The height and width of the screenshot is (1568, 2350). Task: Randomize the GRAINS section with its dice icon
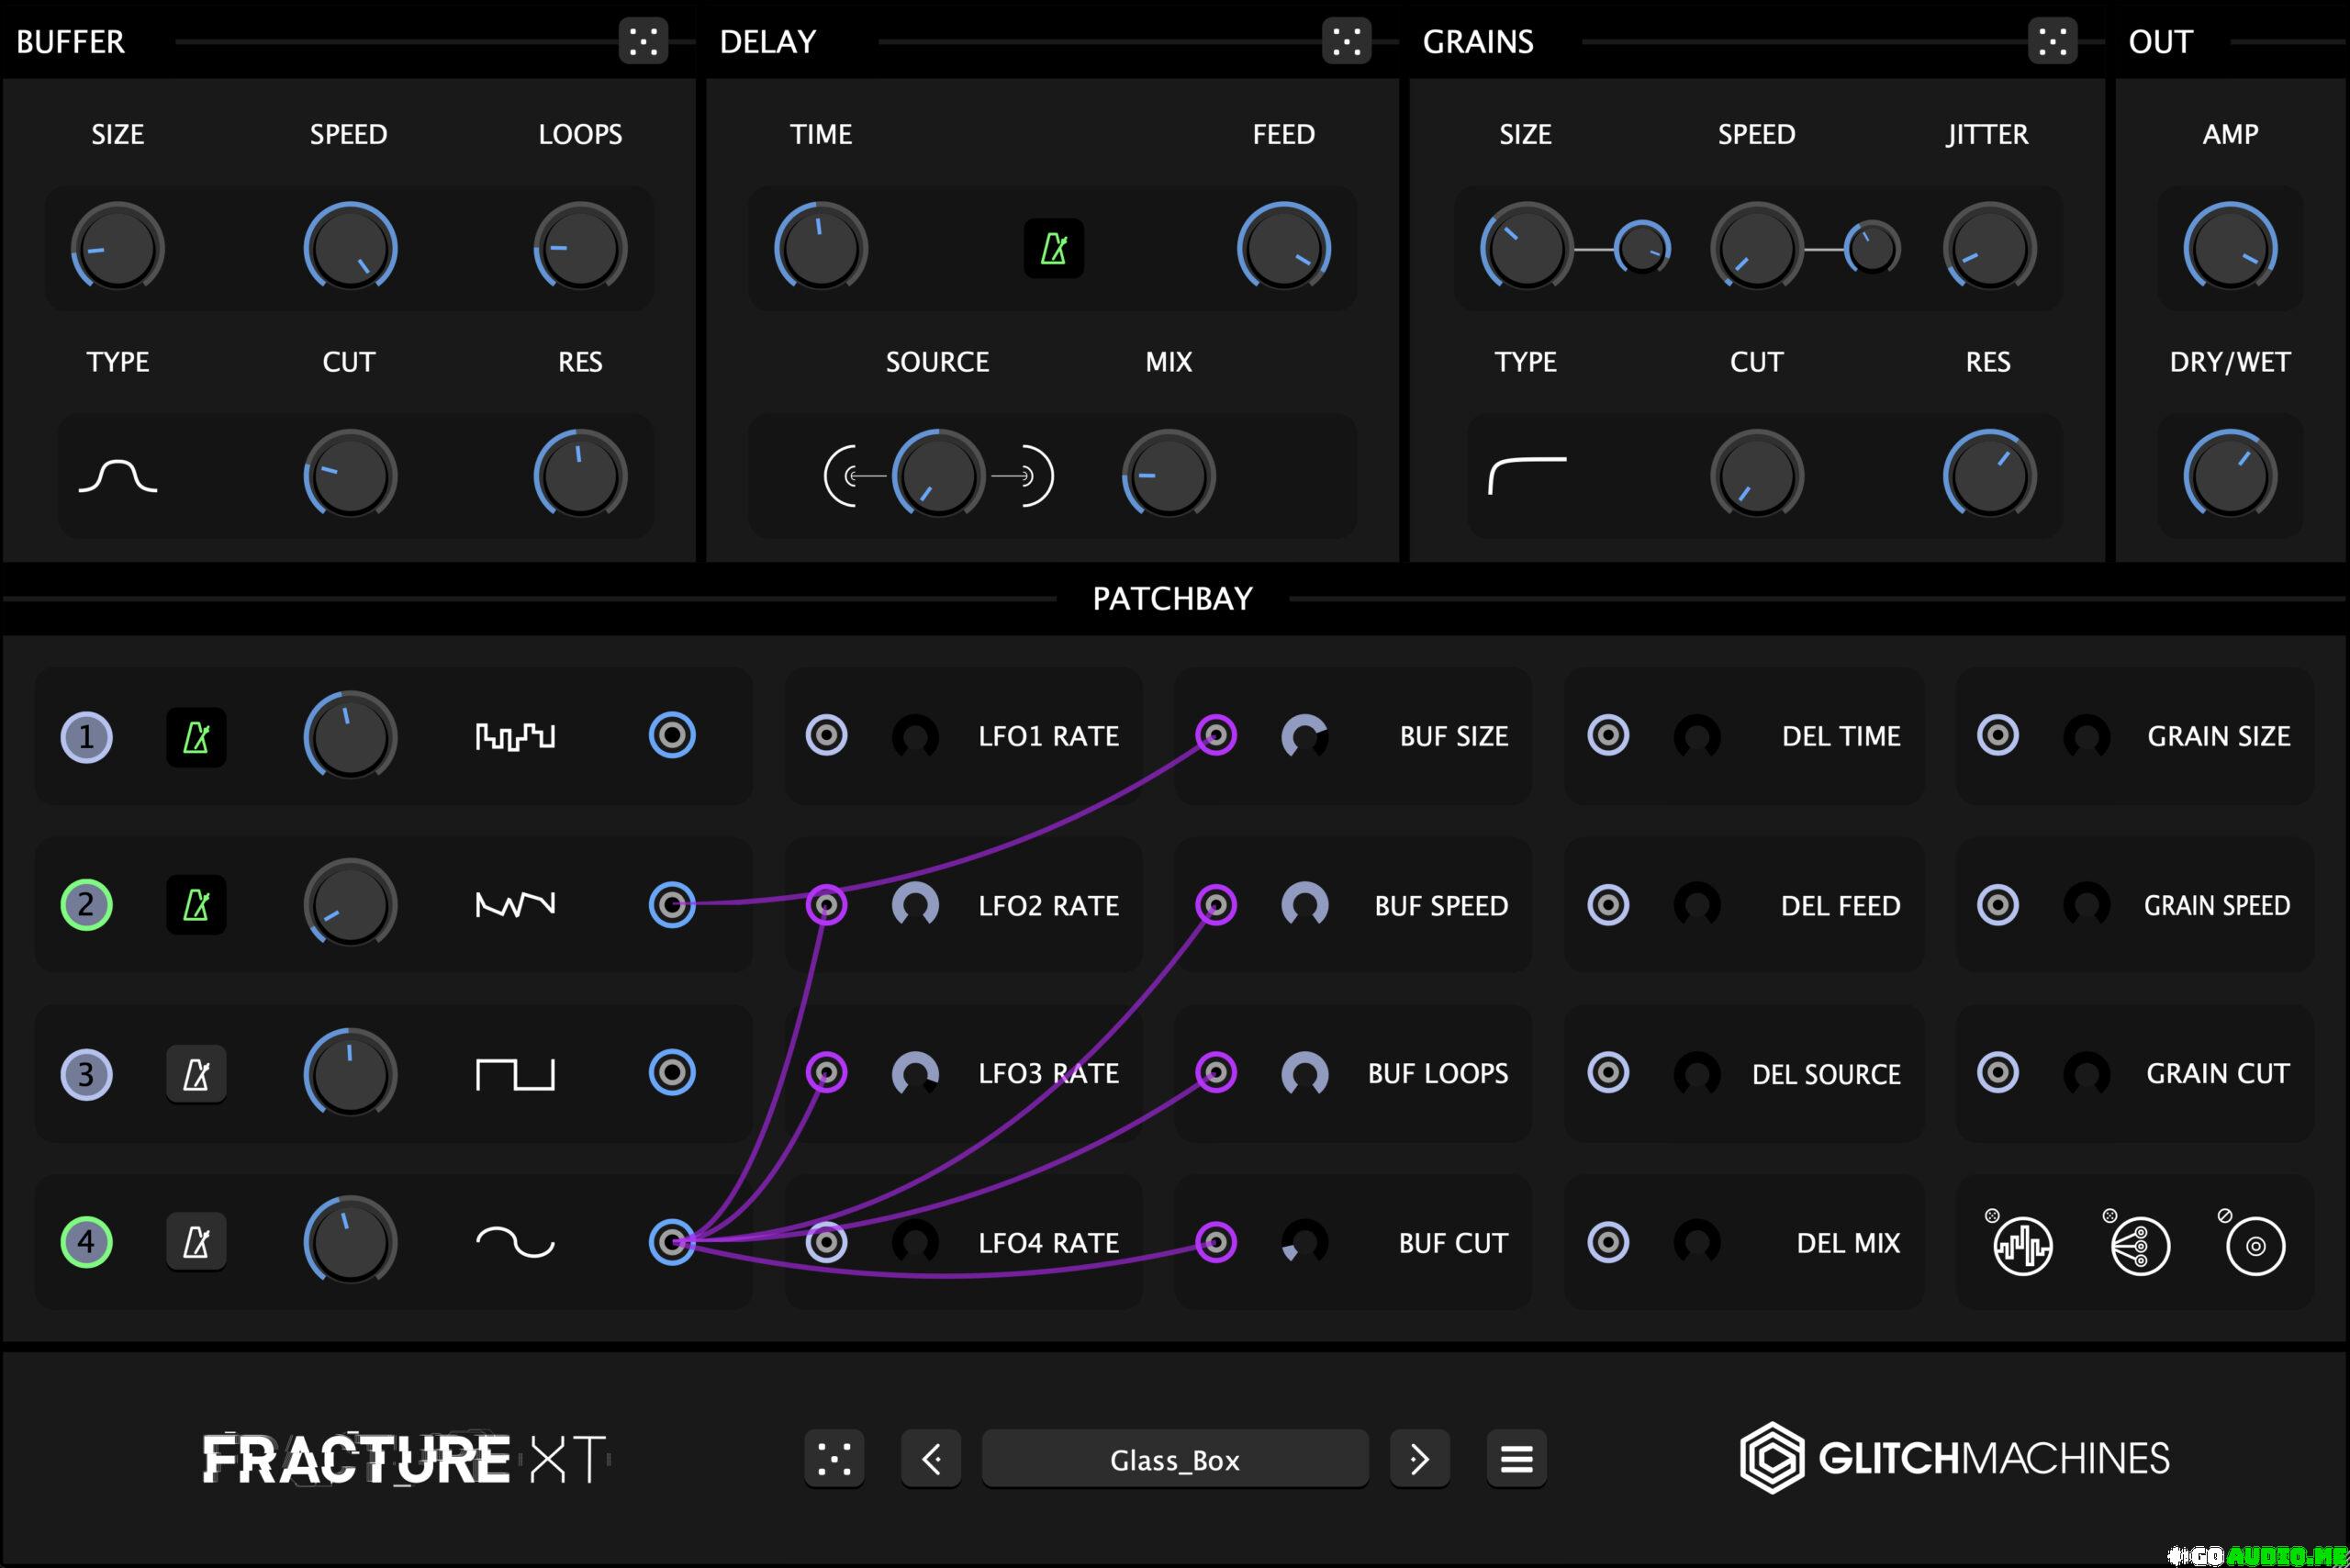click(x=2052, y=41)
